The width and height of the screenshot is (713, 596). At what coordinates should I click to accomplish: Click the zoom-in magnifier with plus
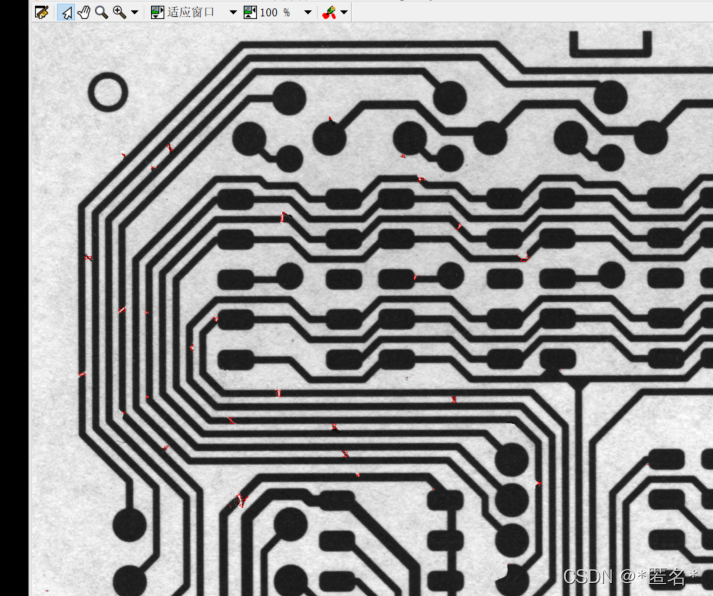(x=120, y=12)
